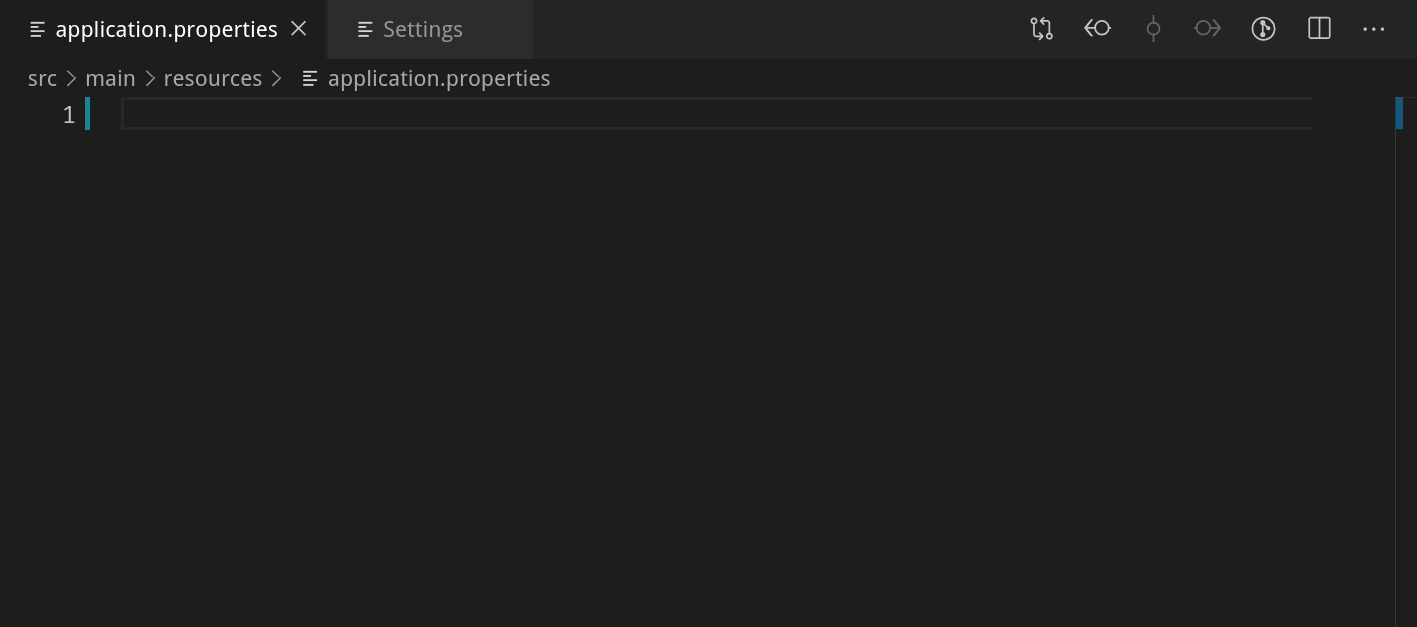The image size is (1417, 627).
Task: Select the next change arrow icon
Action: click(x=1207, y=28)
